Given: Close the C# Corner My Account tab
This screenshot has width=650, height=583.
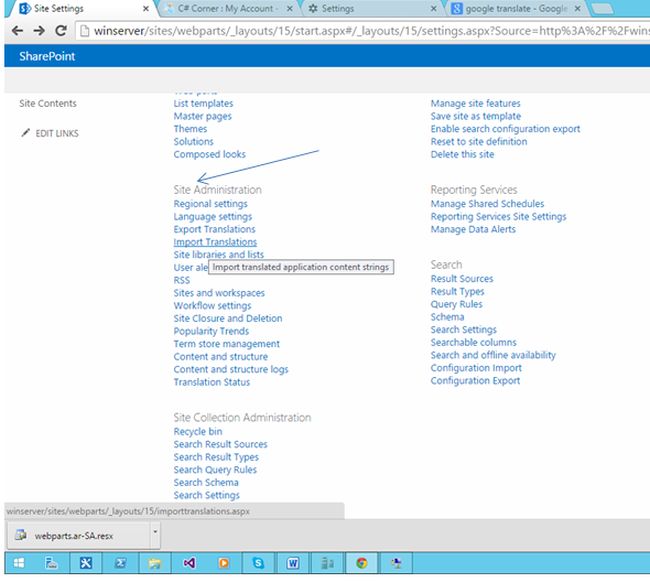Looking at the screenshot, I should [290, 8].
